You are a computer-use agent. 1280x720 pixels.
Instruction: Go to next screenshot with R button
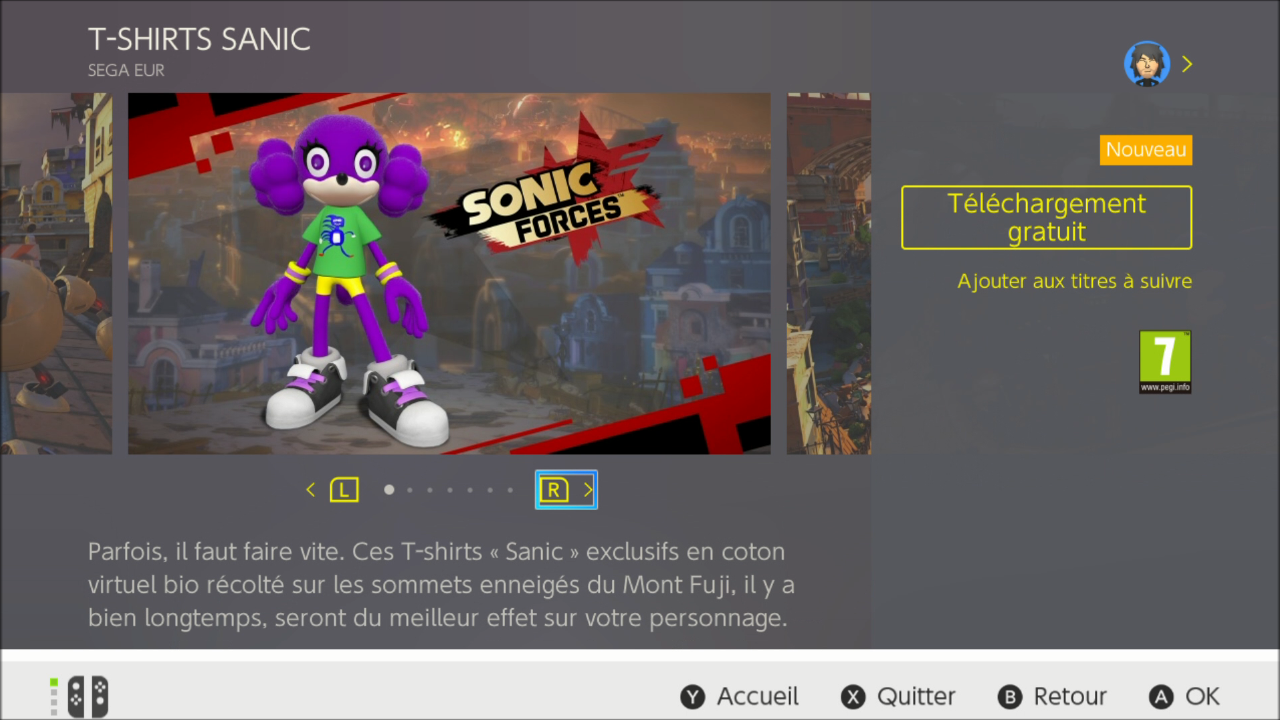554,490
